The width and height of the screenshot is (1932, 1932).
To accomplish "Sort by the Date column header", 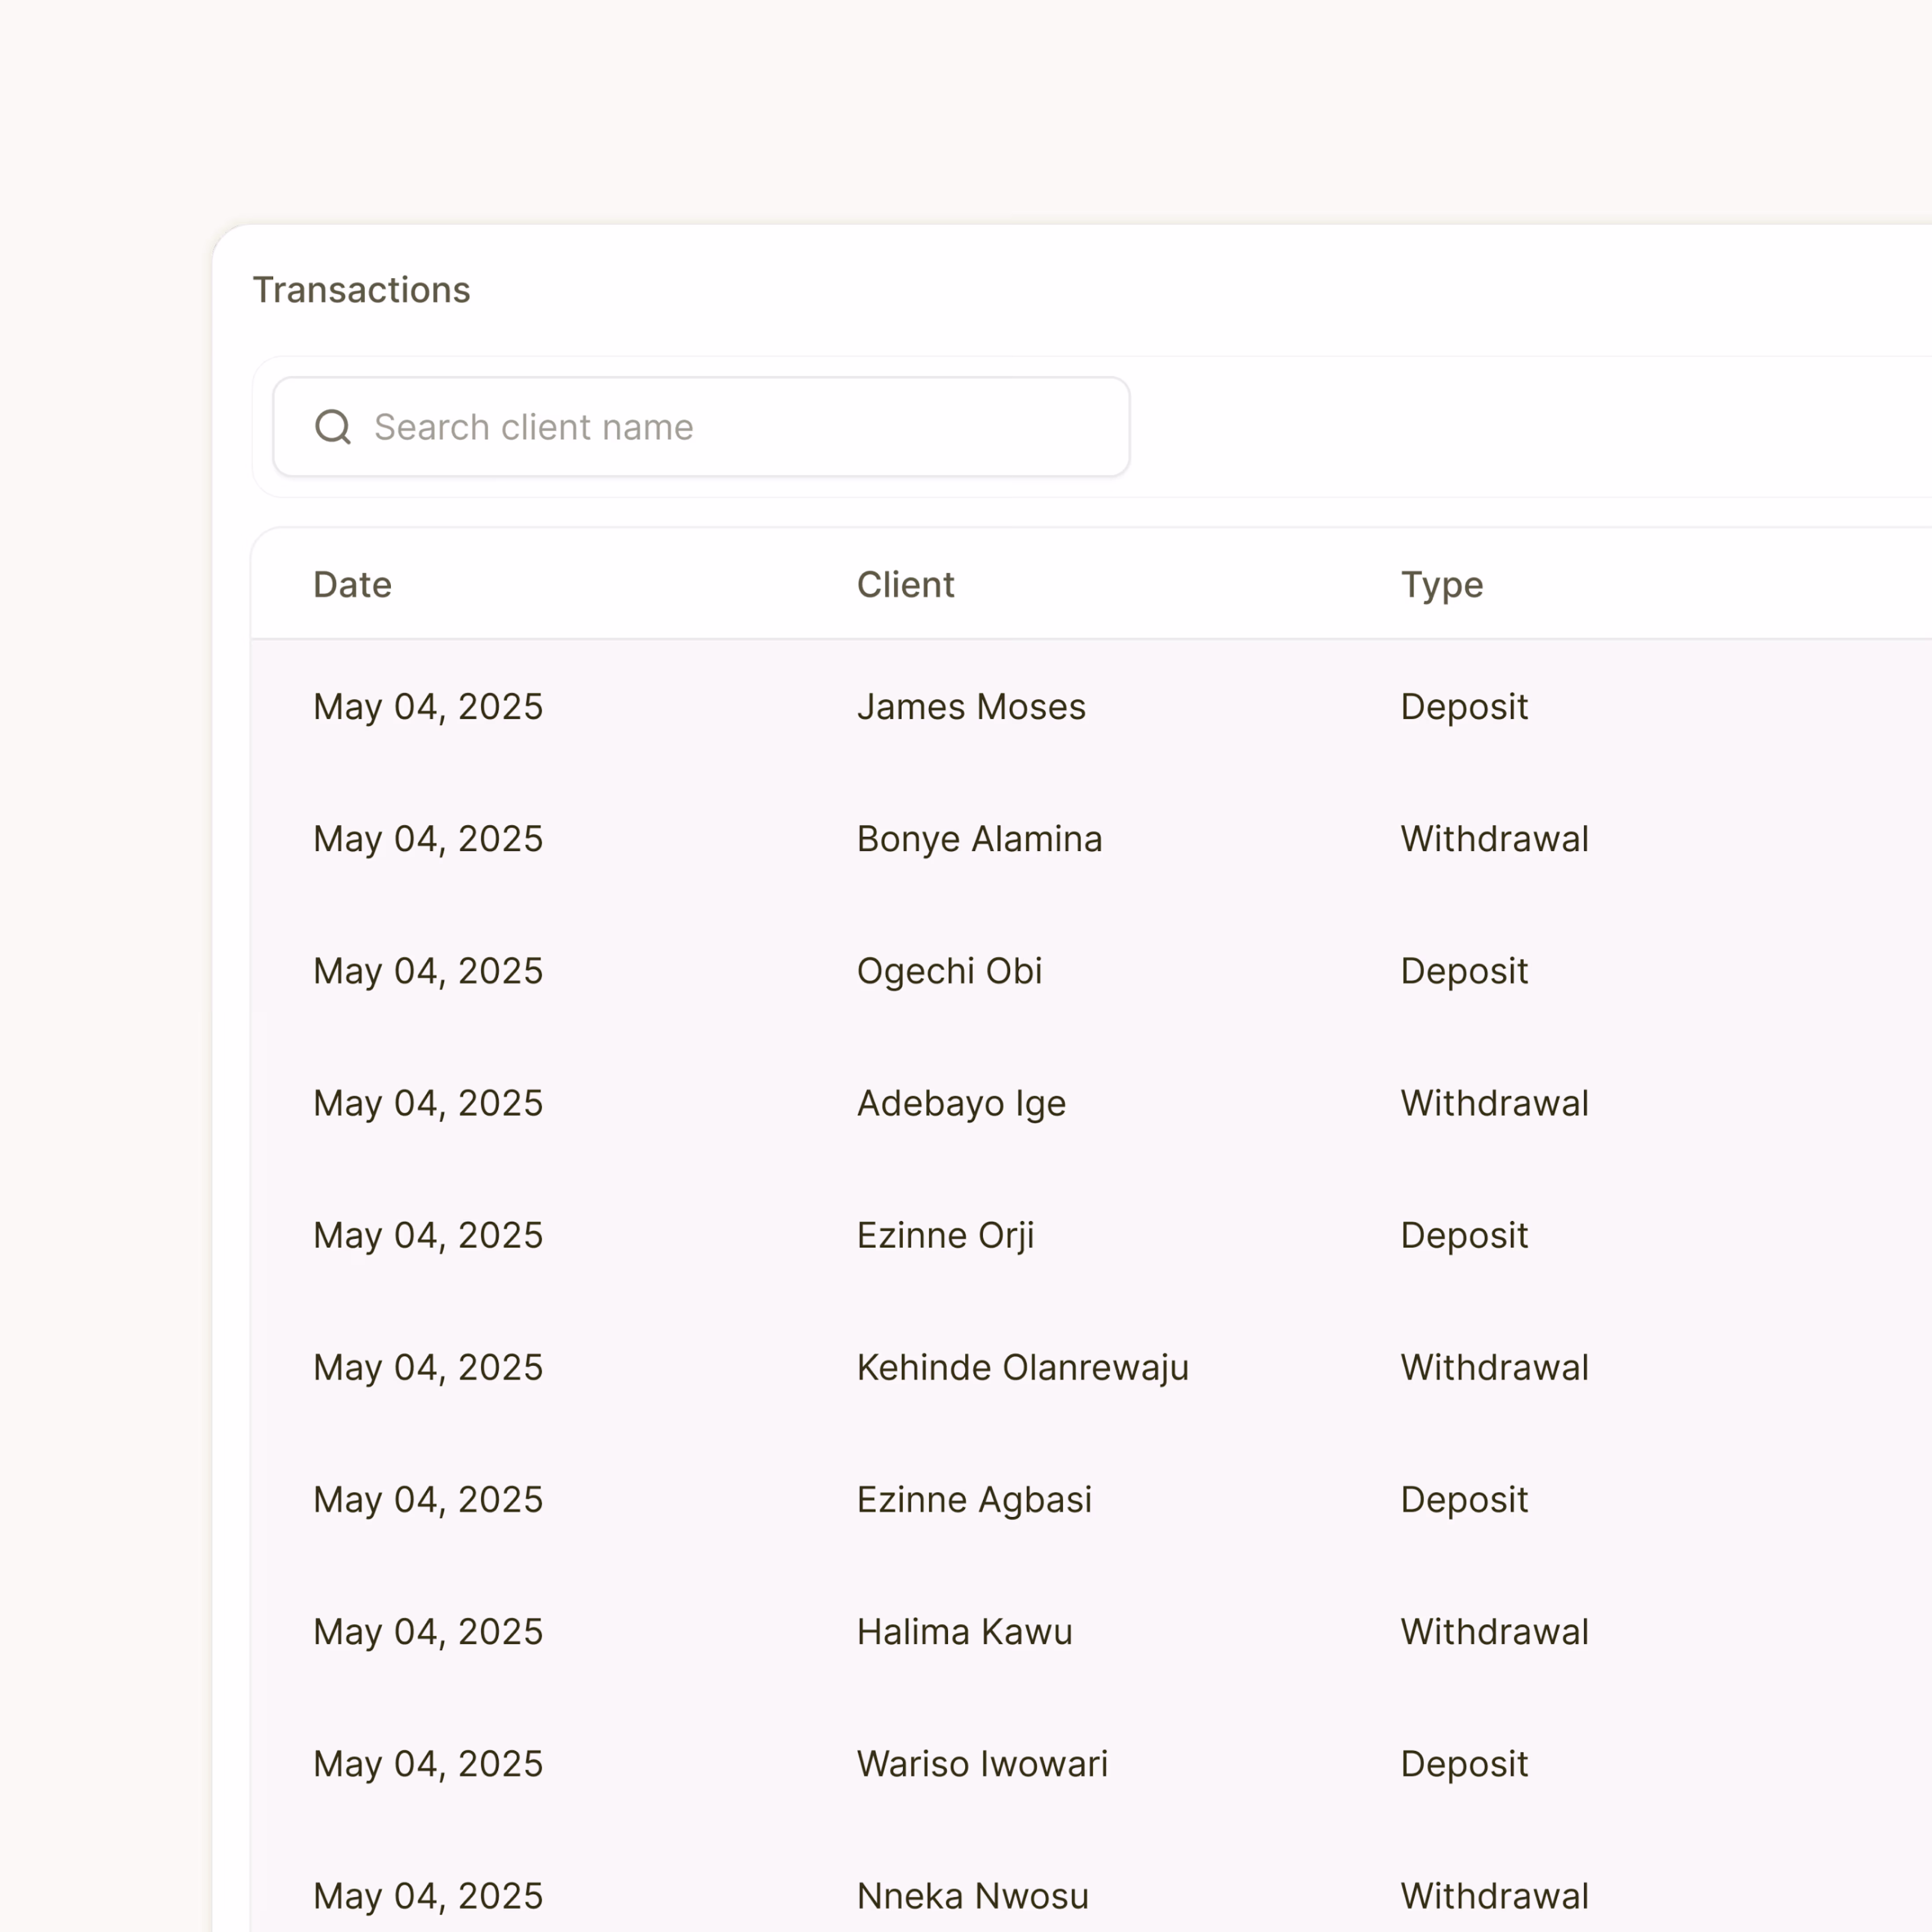I will tap(352, 585).
